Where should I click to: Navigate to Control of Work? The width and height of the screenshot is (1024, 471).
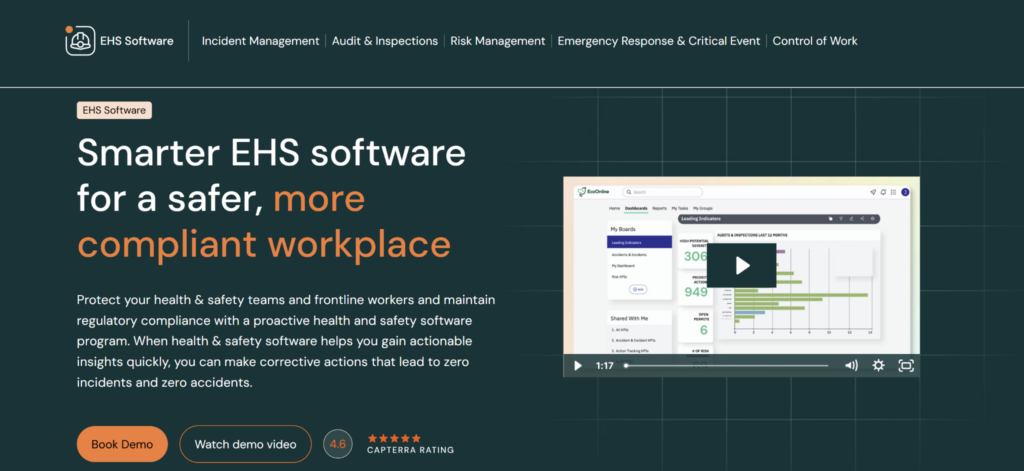click(x=815, y=41)
